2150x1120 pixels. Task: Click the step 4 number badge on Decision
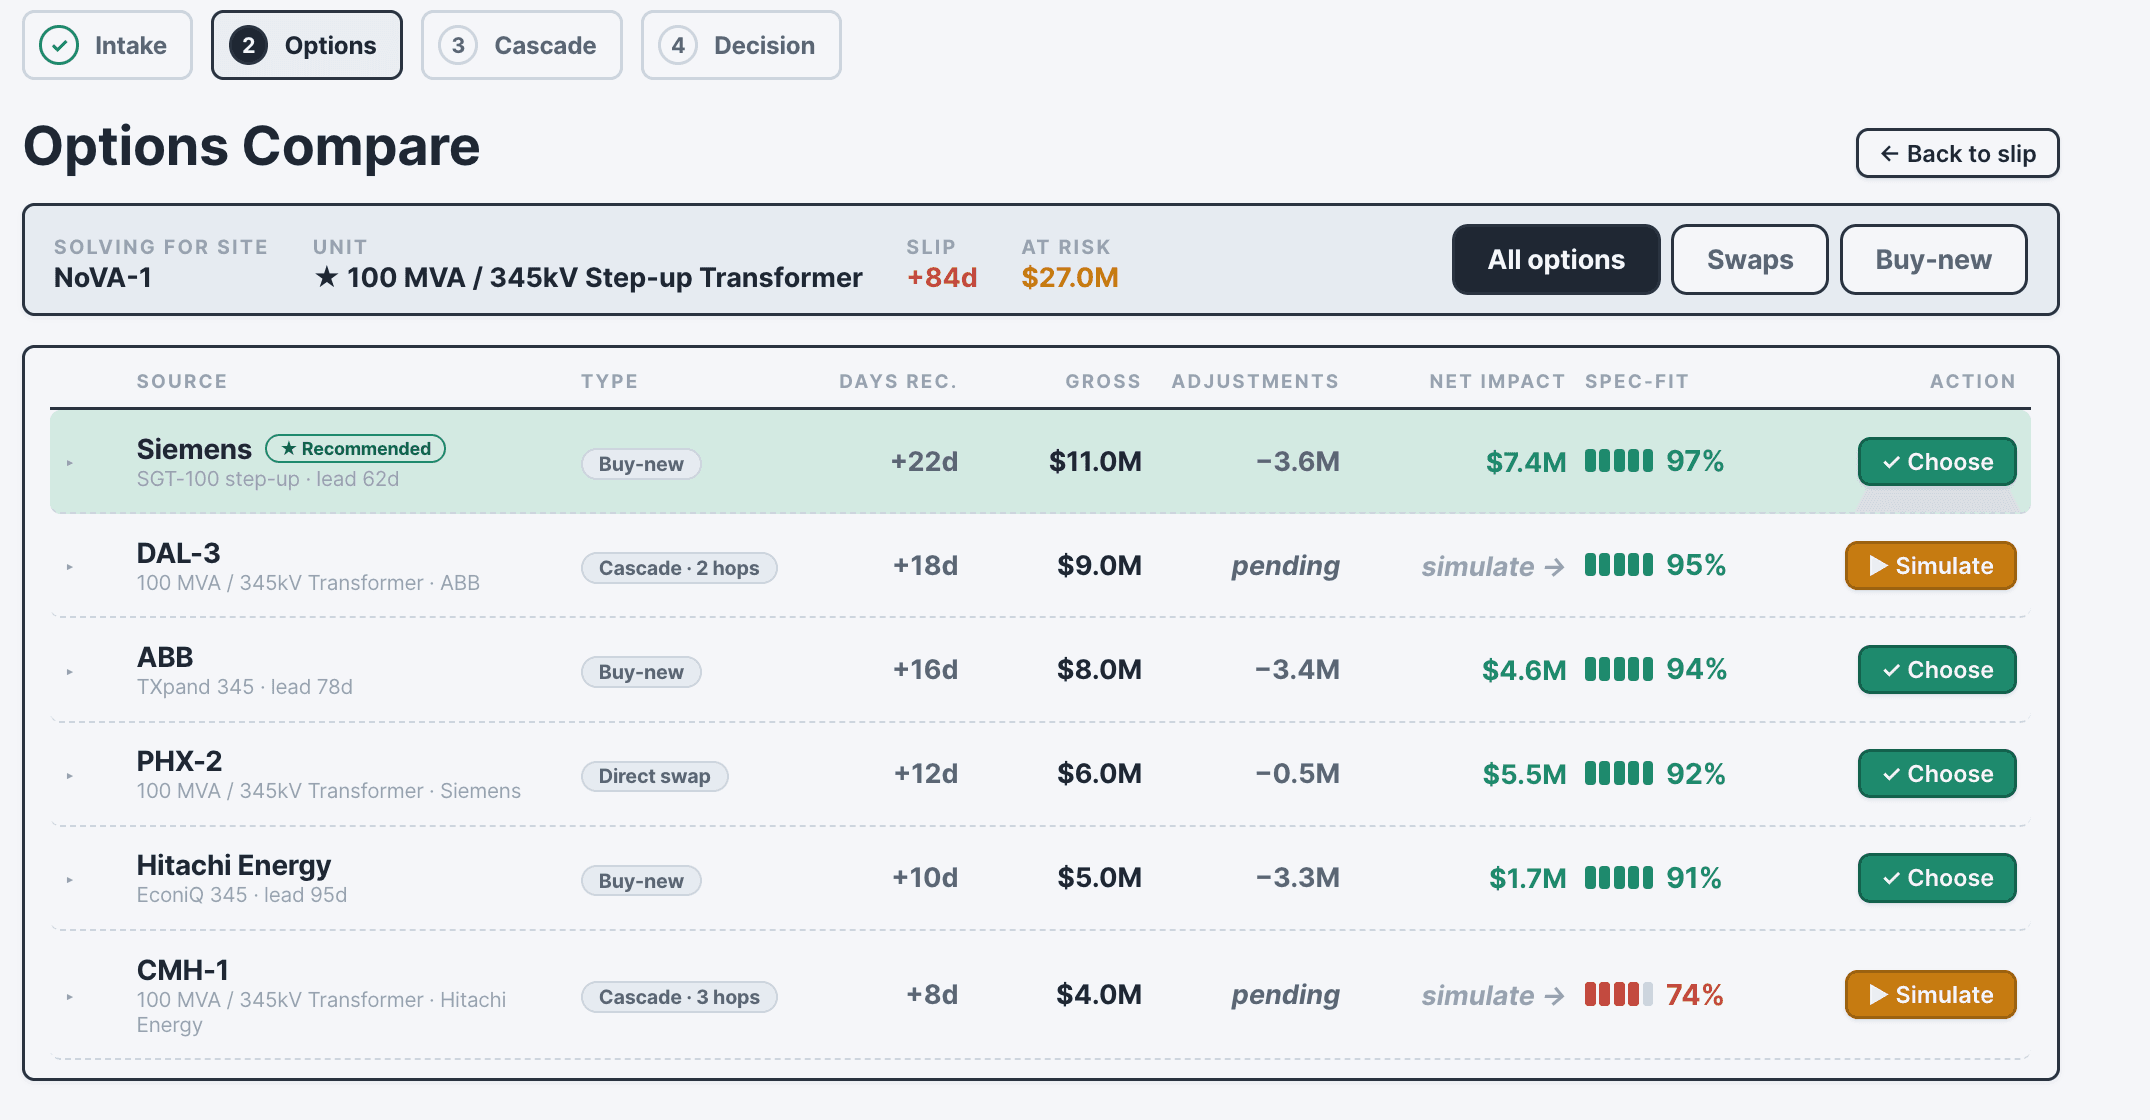coord(678,45)
